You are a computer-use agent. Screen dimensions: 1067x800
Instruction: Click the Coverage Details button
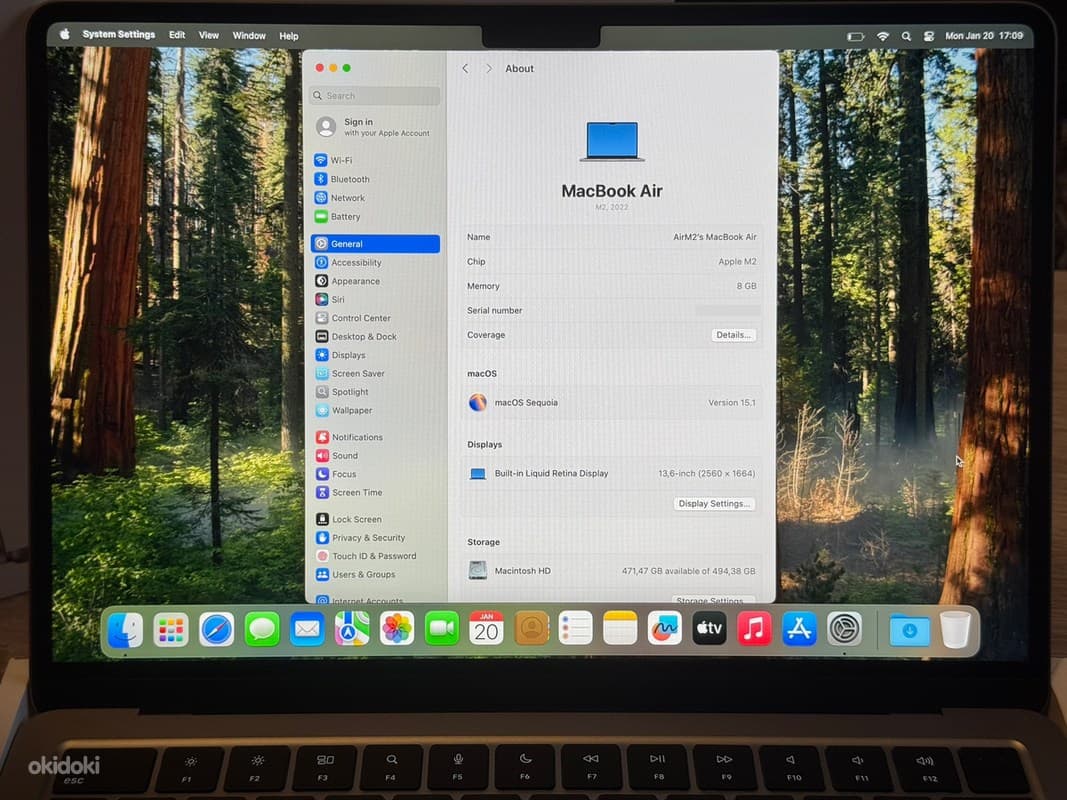(734, 335)
